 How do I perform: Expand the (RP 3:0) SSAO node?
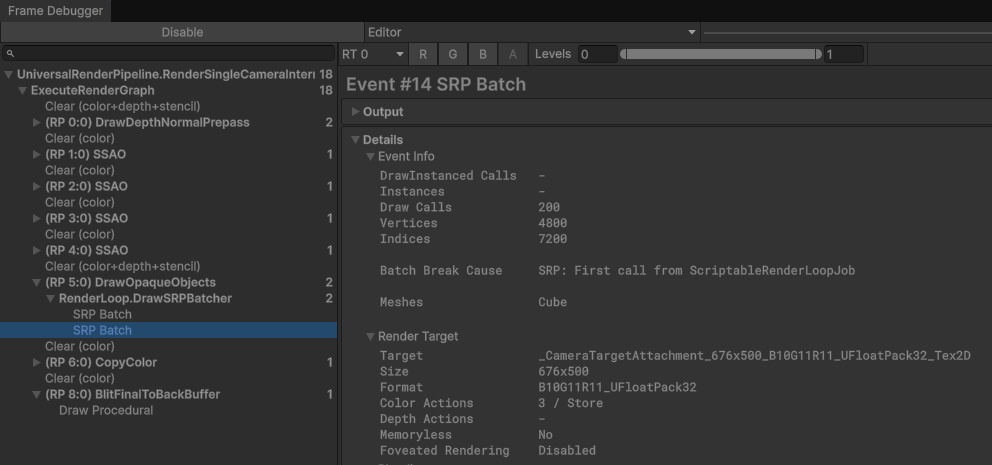tap(37, 218)
